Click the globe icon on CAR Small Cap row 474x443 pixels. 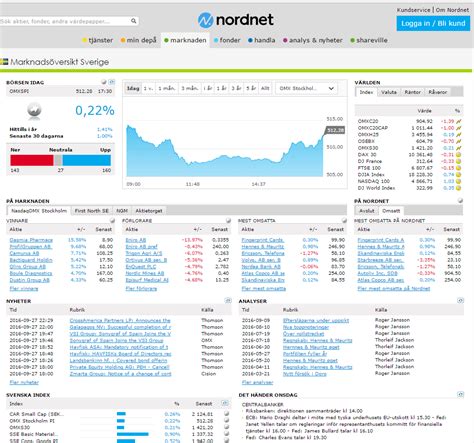[x=226, y=414]
